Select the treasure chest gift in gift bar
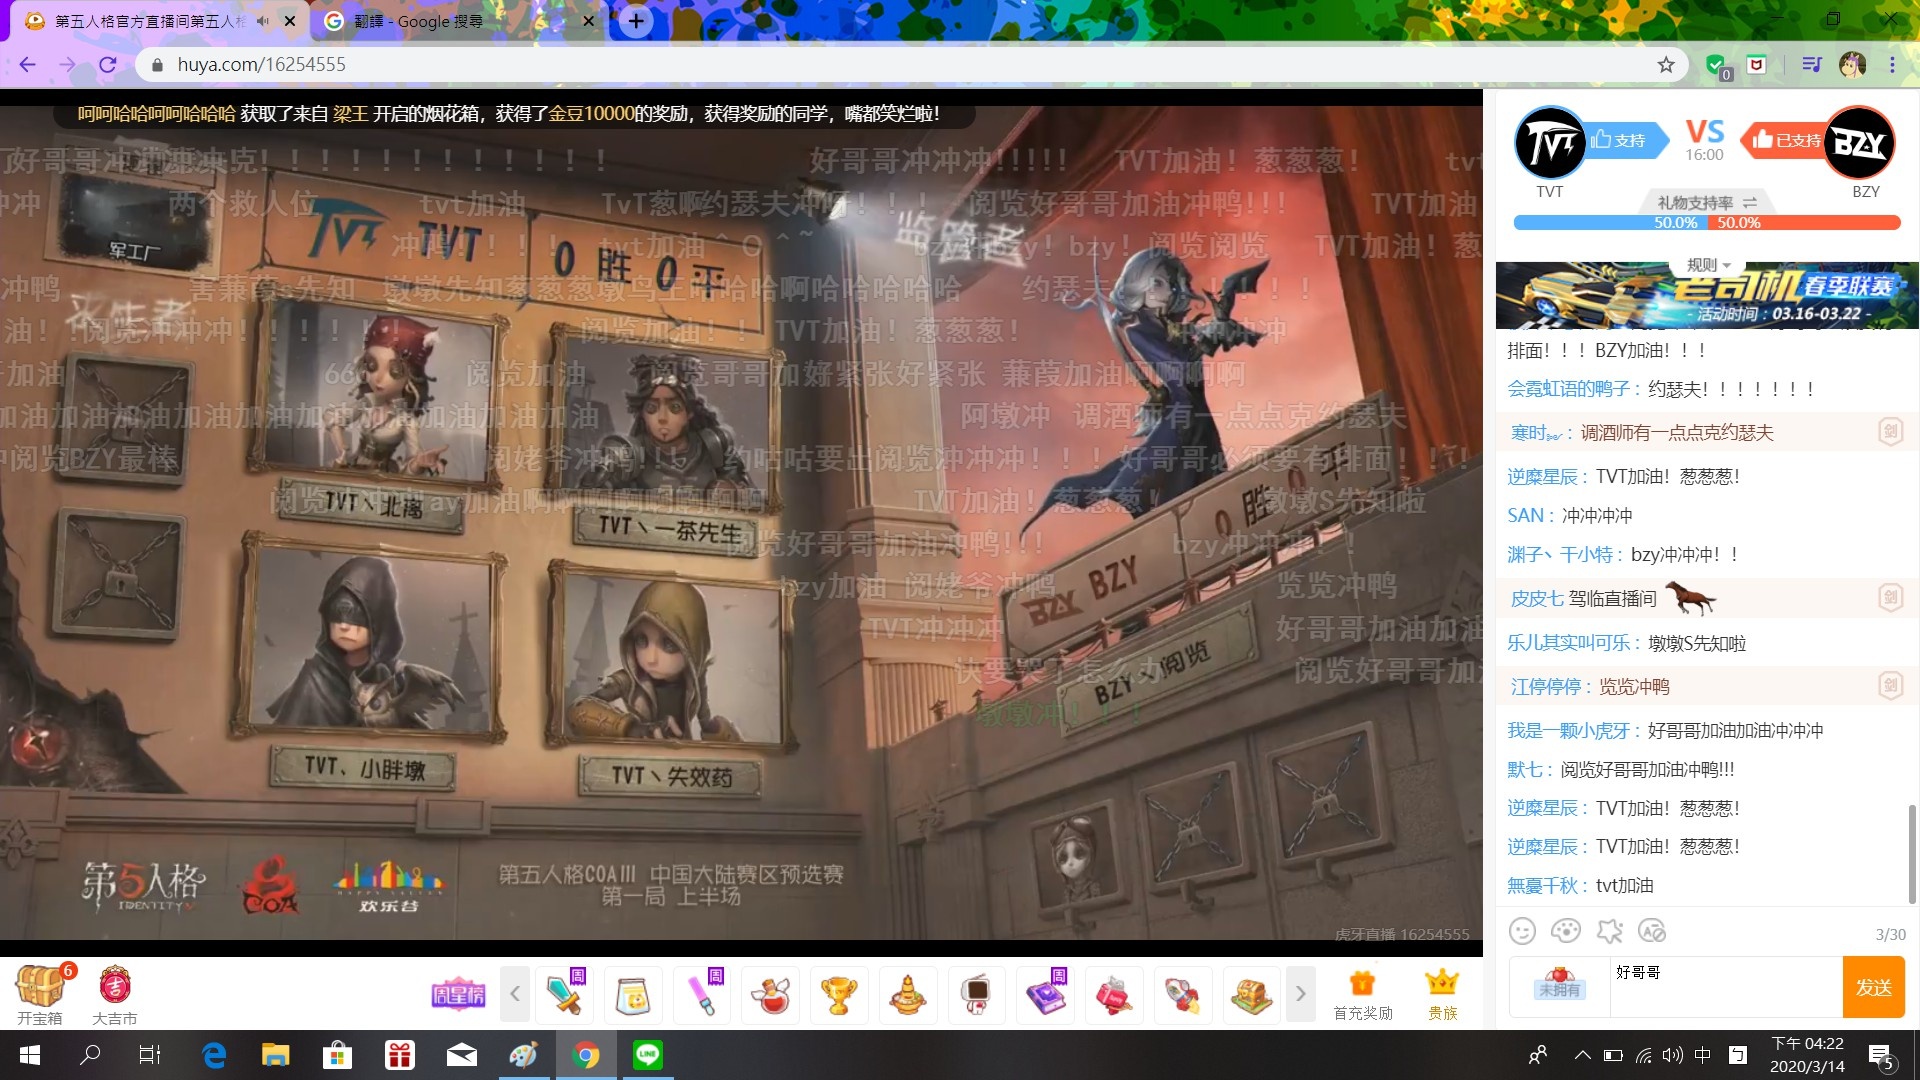The image size is (1920, 1080). [x=1250, y=995]
